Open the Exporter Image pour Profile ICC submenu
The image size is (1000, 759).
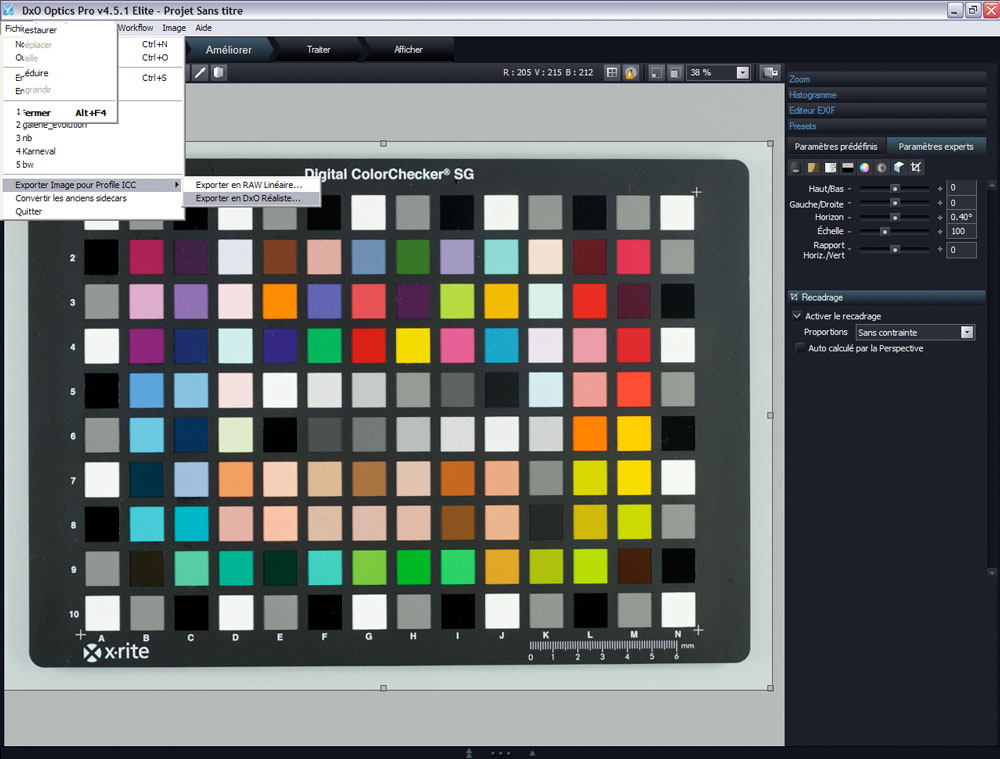pyautogui.click(x=92, y=185)
